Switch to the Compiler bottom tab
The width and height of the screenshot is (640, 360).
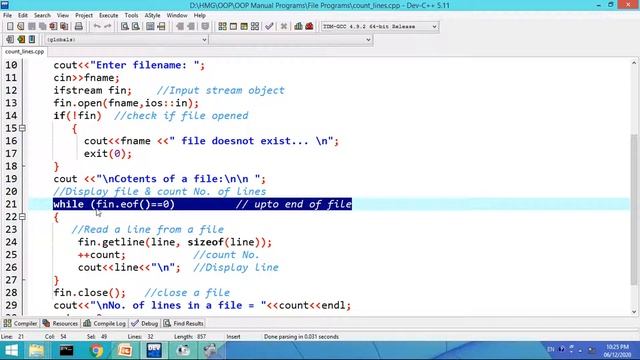coord(20,323)
